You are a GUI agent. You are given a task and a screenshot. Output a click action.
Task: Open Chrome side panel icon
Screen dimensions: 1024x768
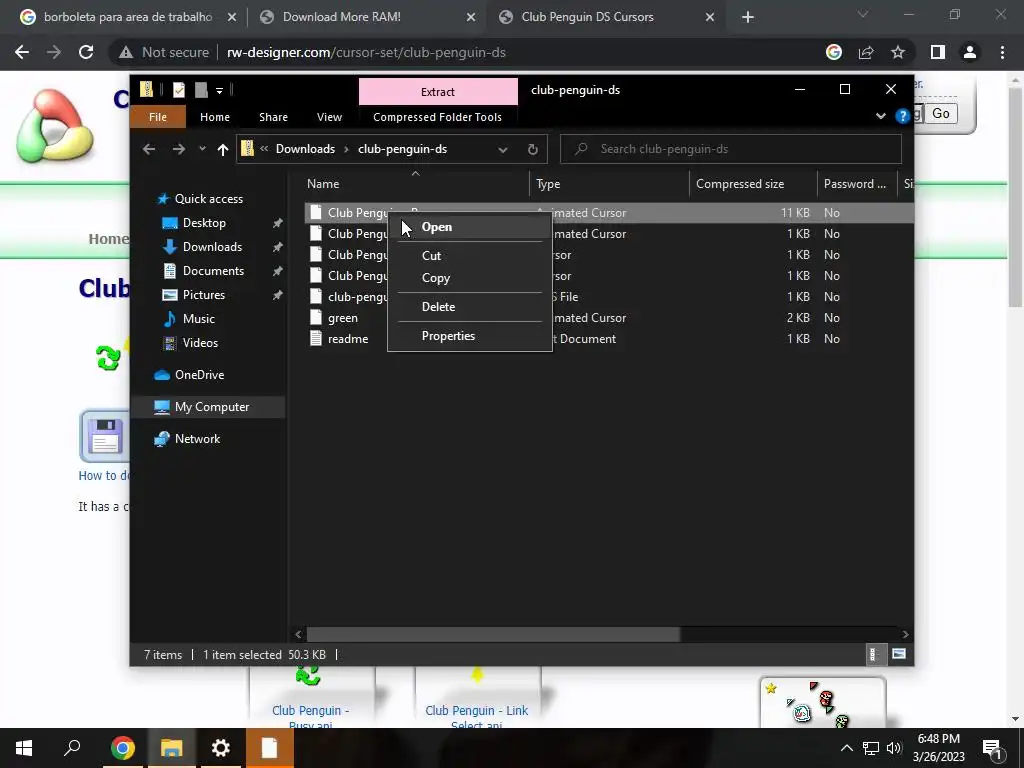(x=938, y=52)
